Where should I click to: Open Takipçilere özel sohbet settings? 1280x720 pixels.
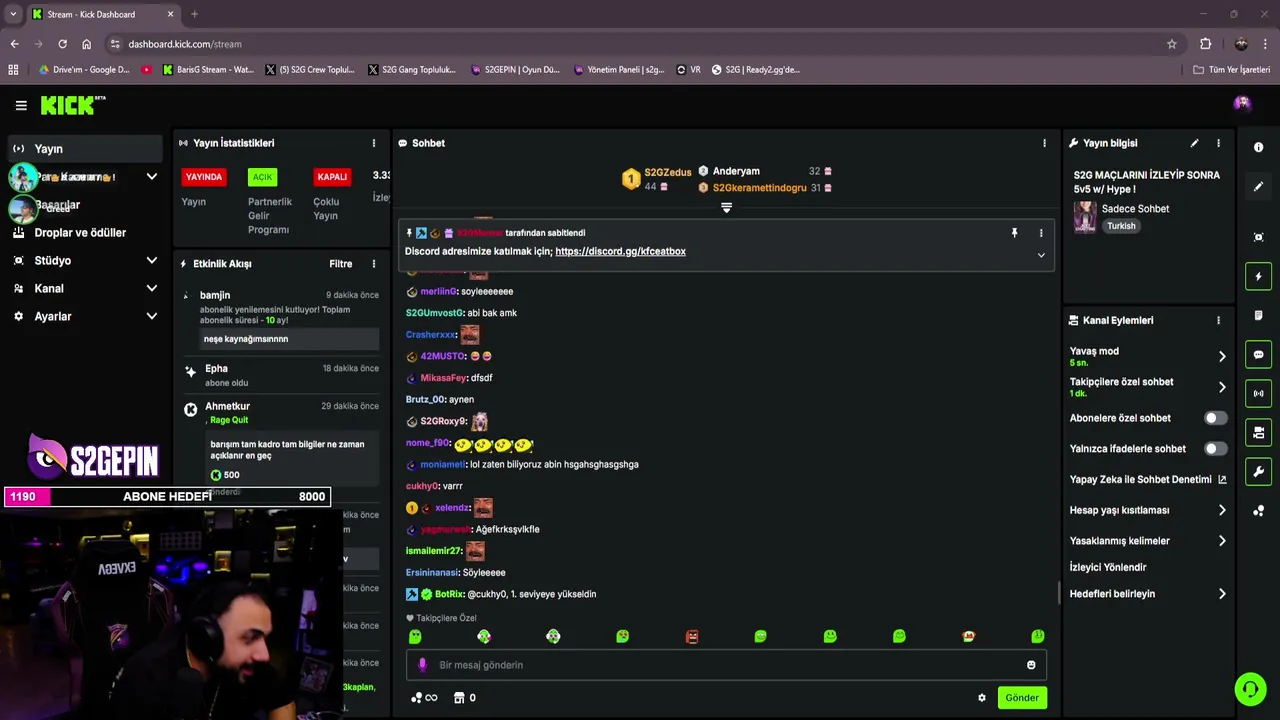click(x=1148, y=387)
